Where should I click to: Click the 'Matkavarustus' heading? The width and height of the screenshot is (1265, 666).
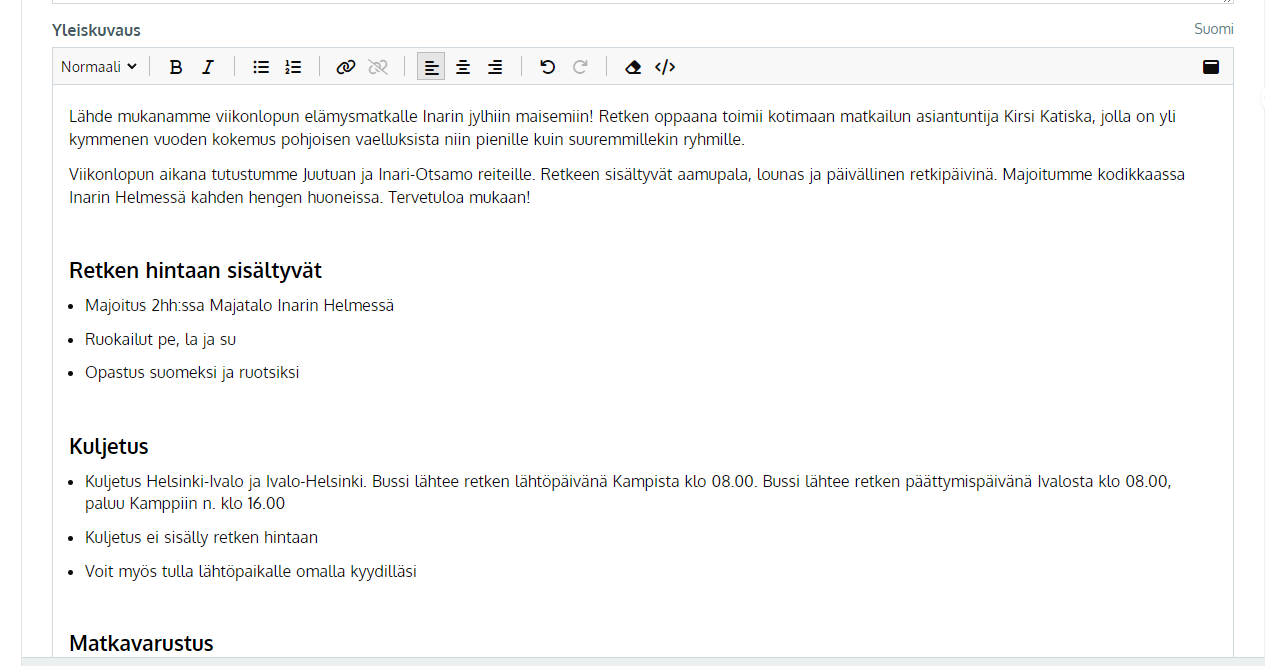pos(141,643)
